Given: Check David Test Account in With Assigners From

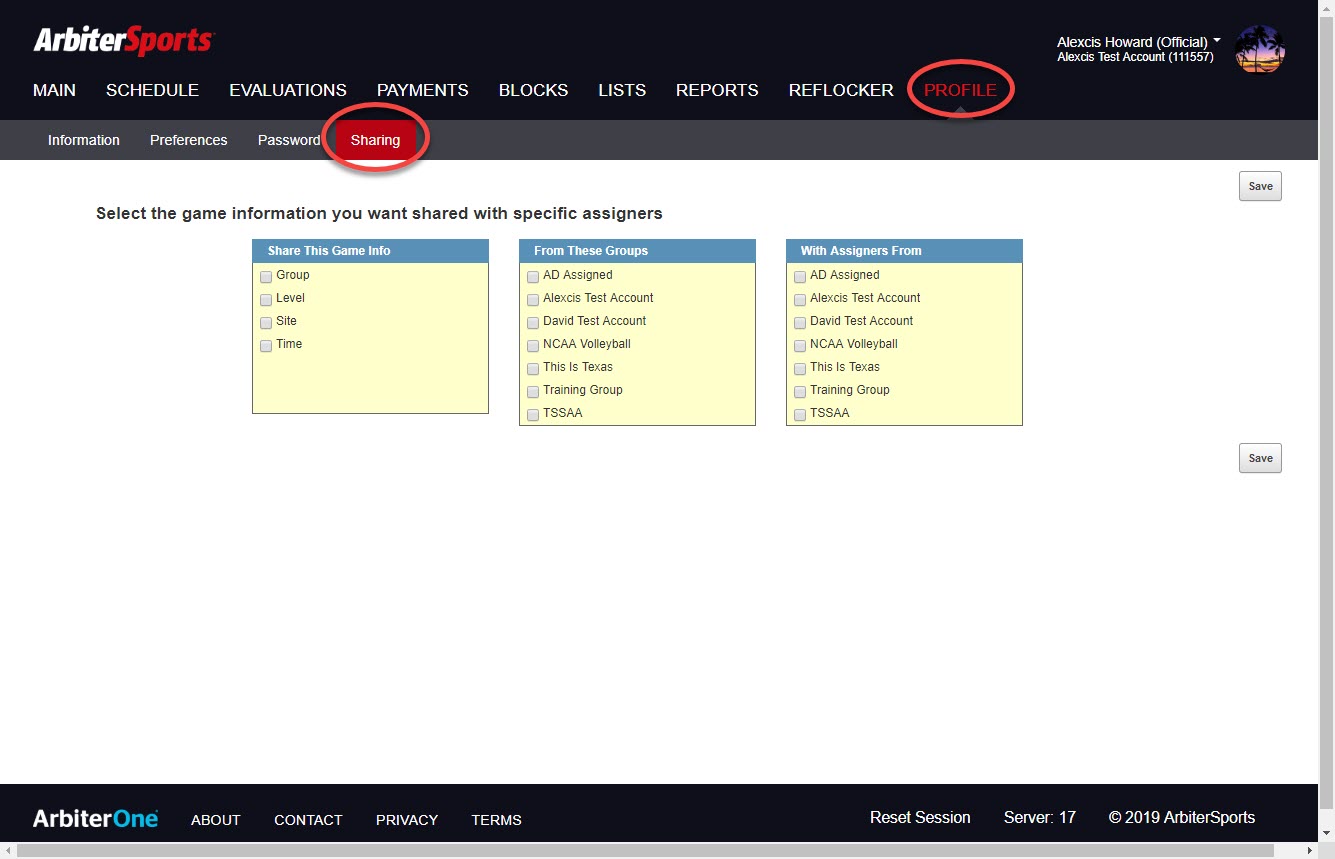Looking at the screenshot, I should point(800,323).
